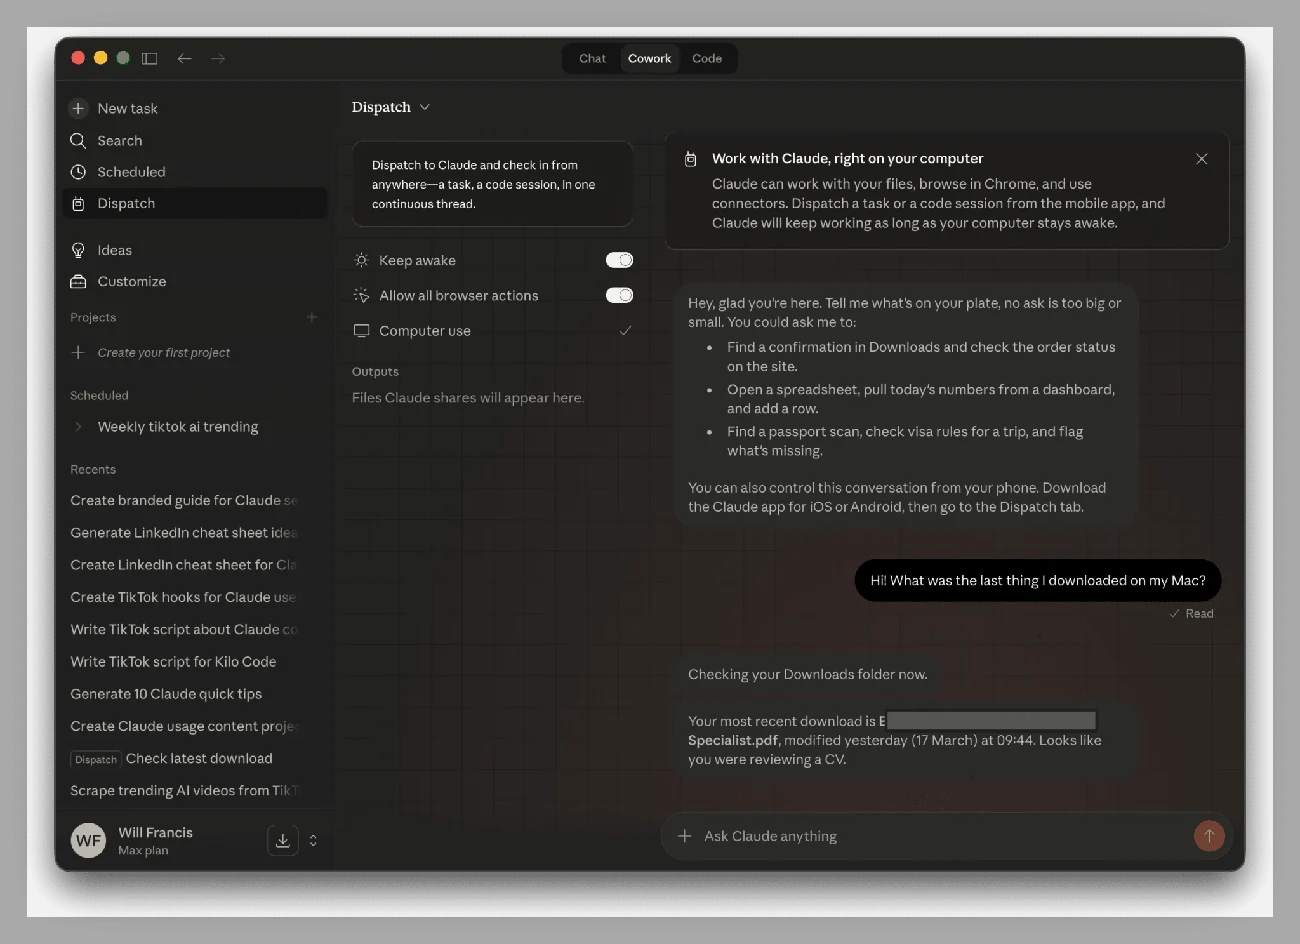The width and height of the screenshot is (1300, 944).
Task: Open Create LinkedIn cheat sheet recent
Action: pyautogui.click(x=185, y=565)
